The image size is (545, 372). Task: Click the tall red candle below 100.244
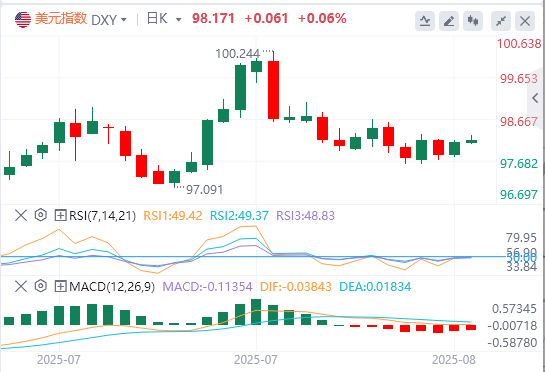[274, 90]
